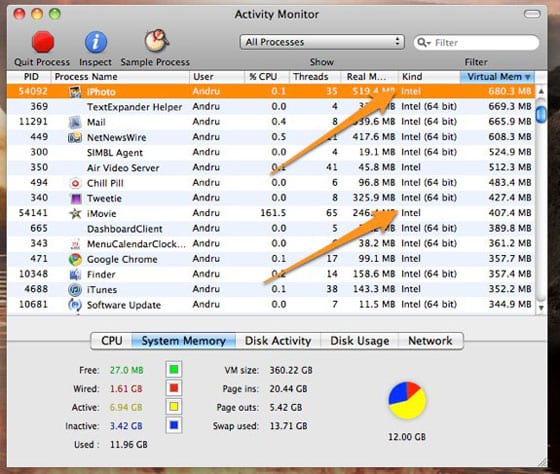Click the yellow Active memory color swatch
Screen dimensions: 560x474
[174, 406]
